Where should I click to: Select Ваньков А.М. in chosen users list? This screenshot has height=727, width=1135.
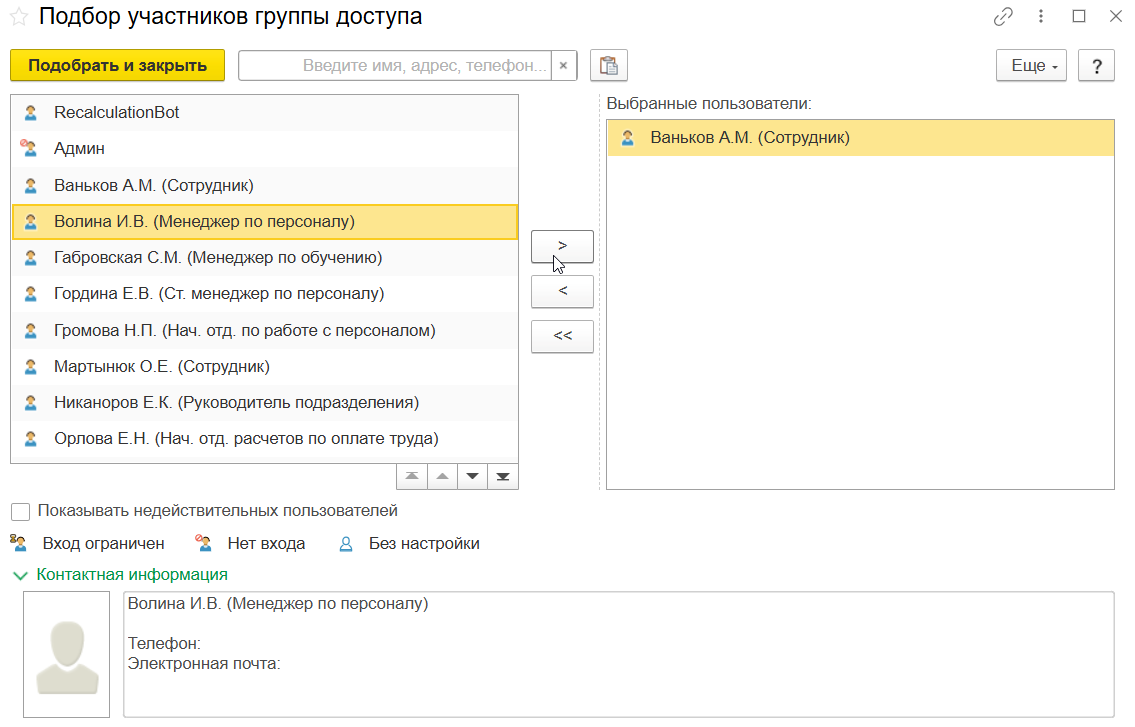point(749,138)
